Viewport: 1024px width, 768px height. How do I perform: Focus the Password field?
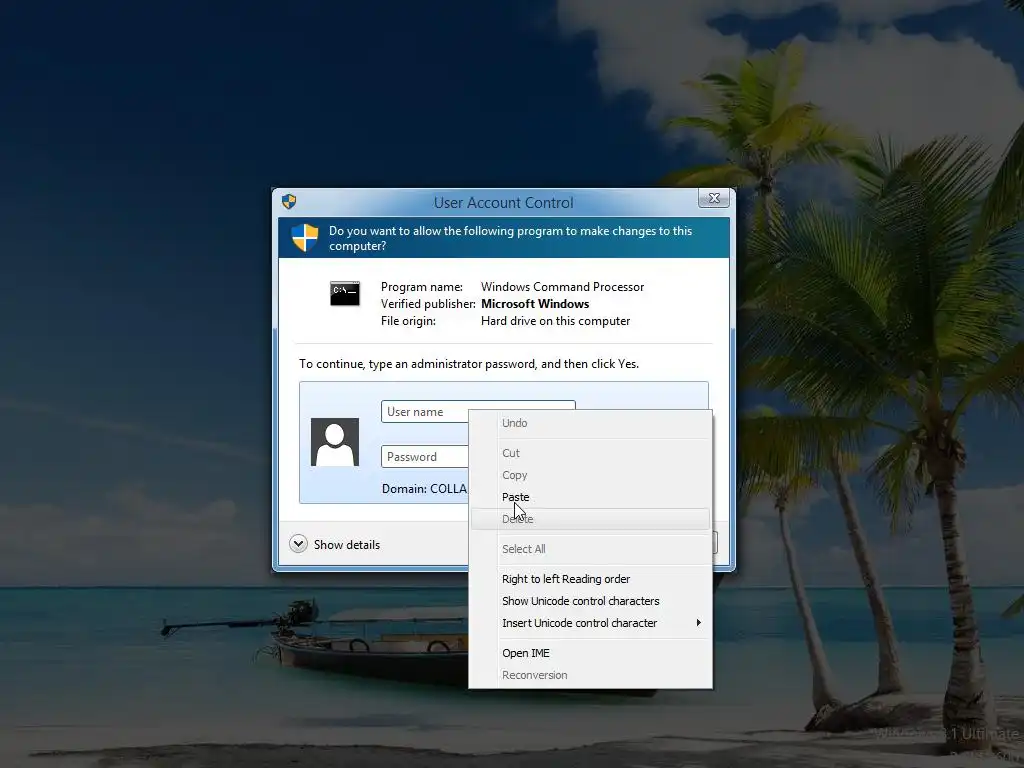(x=424, y=456)
